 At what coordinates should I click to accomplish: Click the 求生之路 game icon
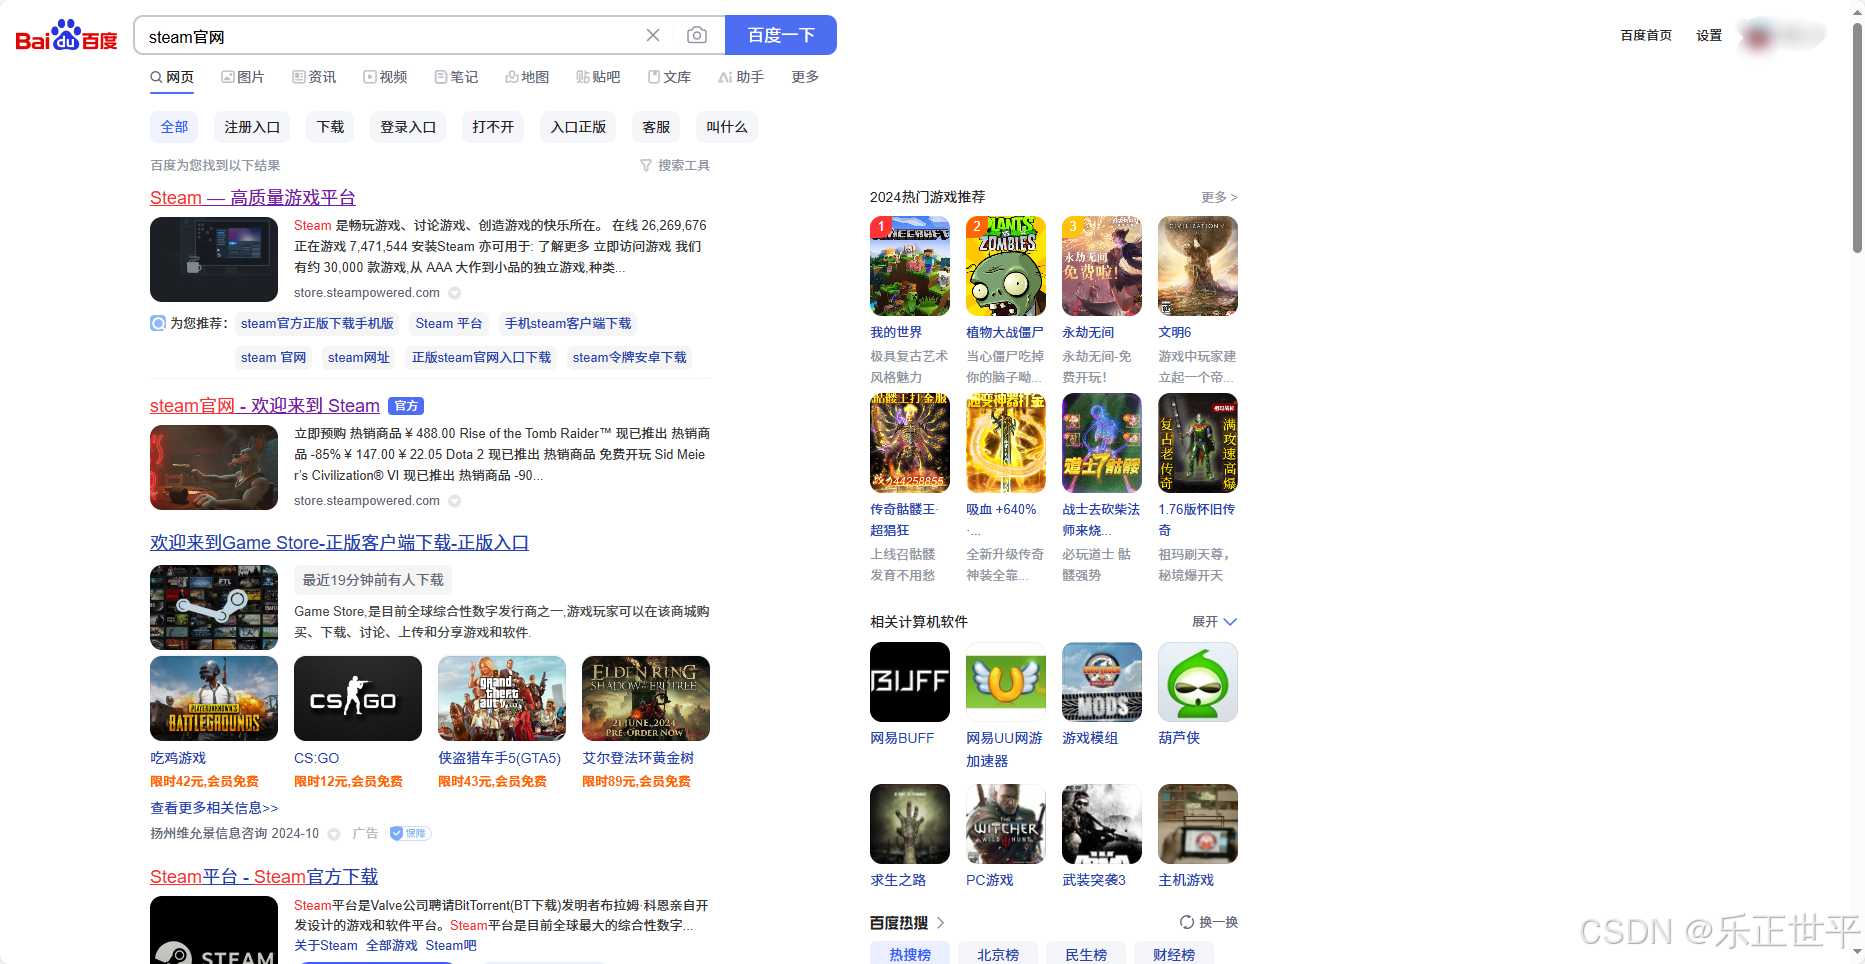[x=910, y=824]
